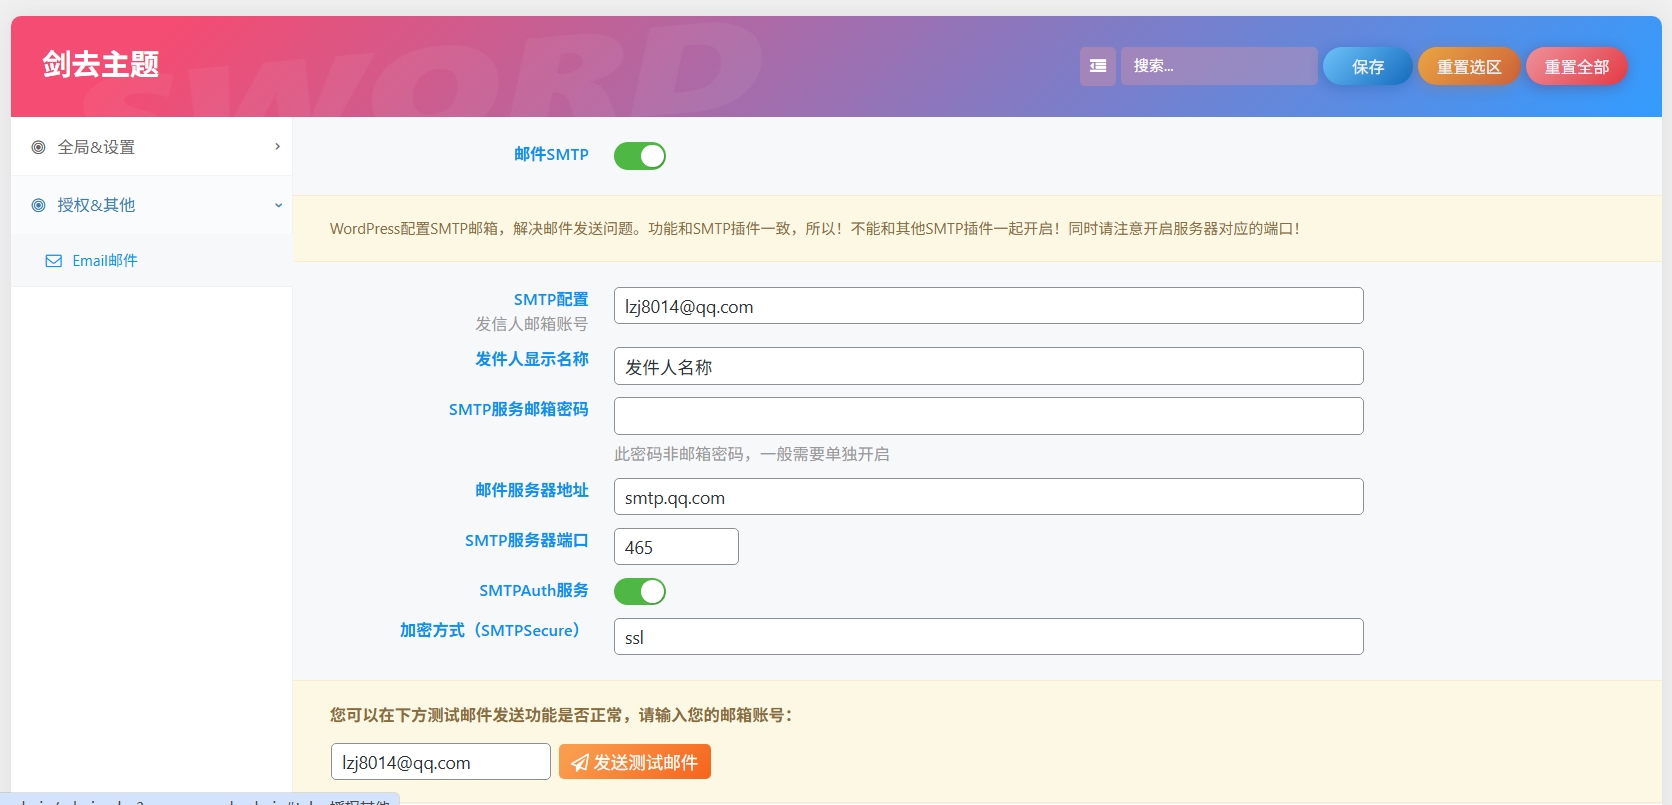This screenshot has height=805, width=1672.
Task: Click the SMTP配置 sender email field
Action: coord(988,306)
